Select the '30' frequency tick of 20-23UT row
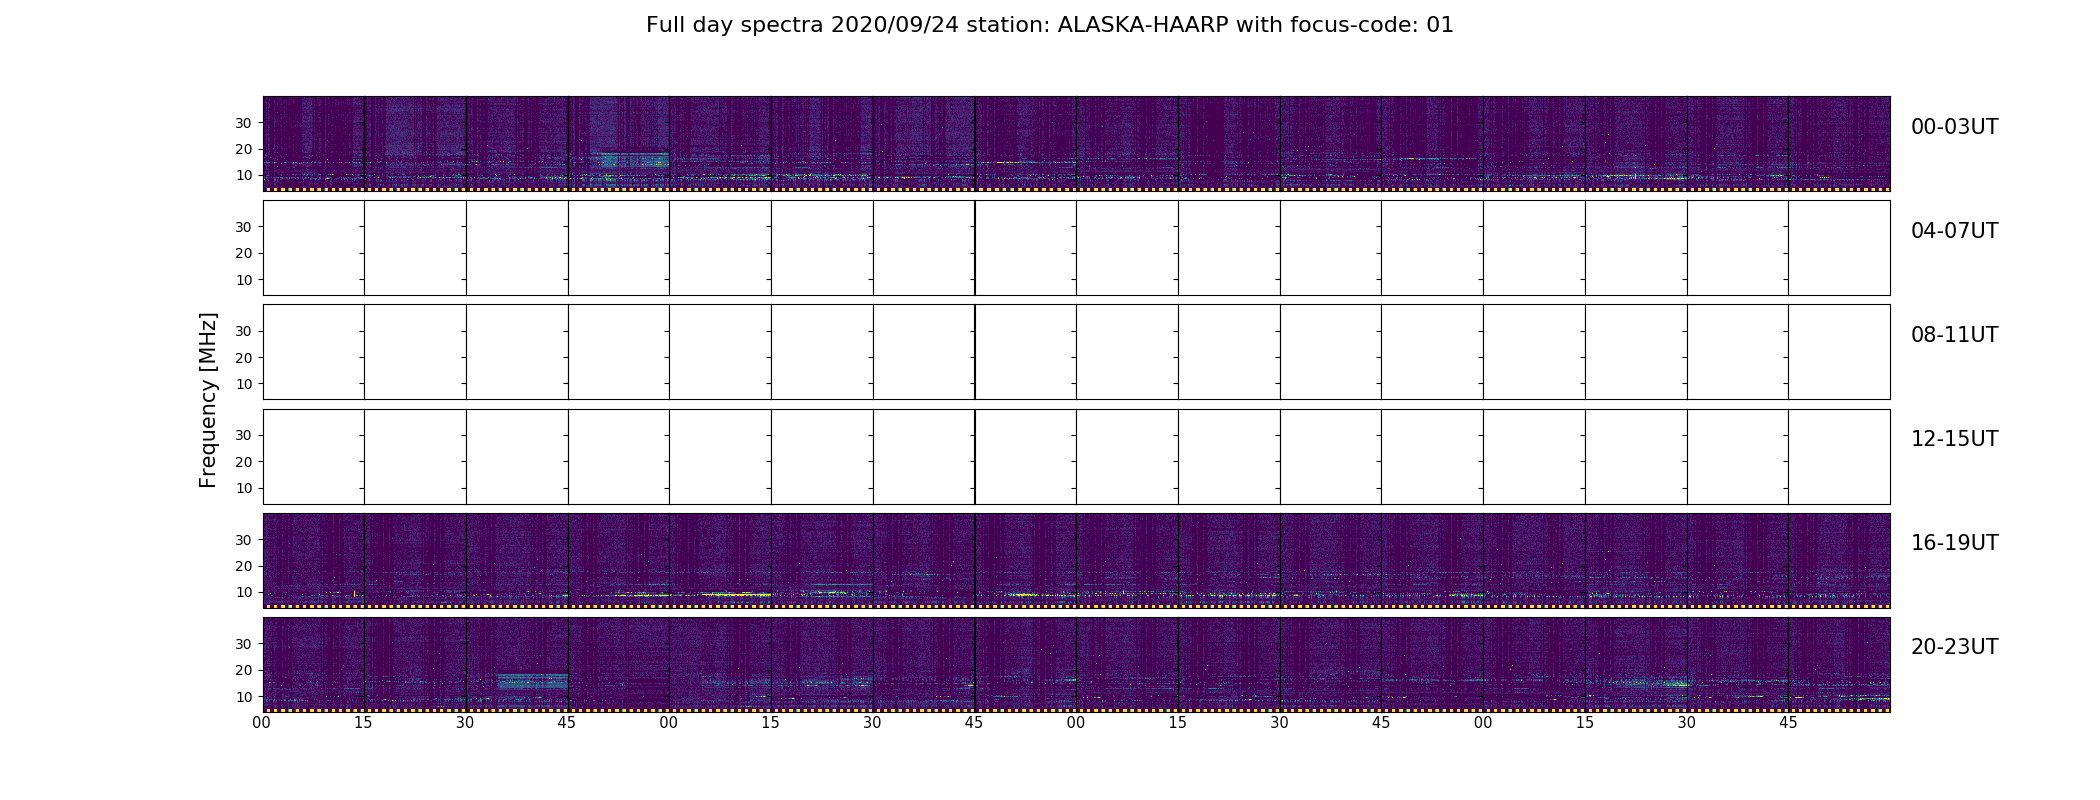The height and width of the screenshot is (800, 2100). click(x=243, y=644)
